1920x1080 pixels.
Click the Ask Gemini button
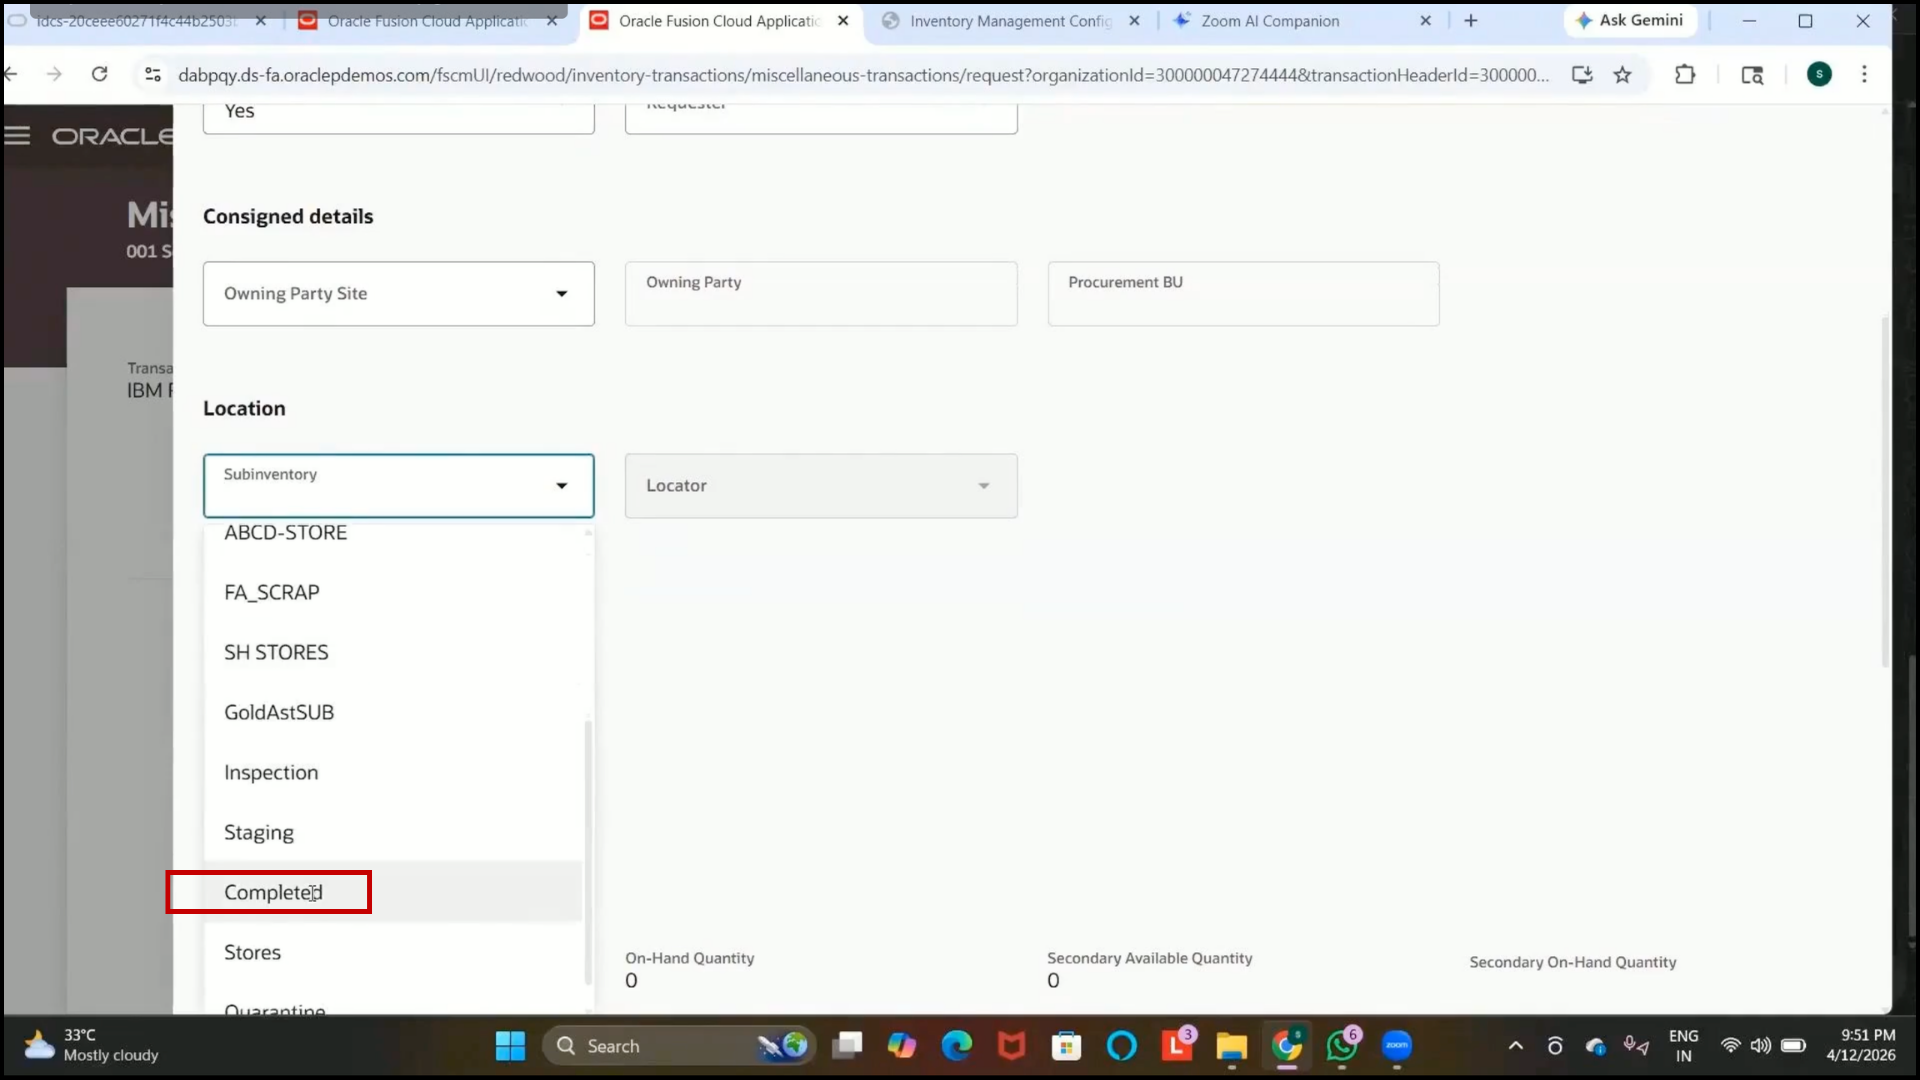[x=1630, y=20]
